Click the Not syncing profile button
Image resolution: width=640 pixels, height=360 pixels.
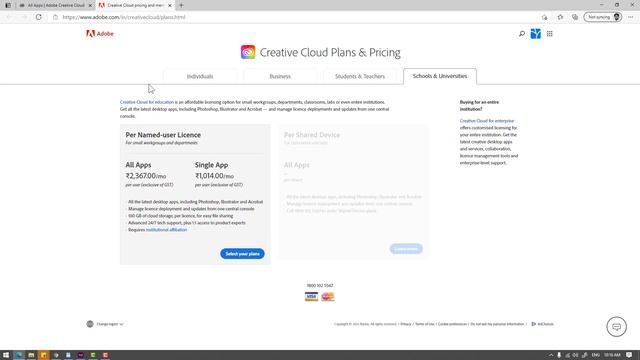click(x=603, y=17)
